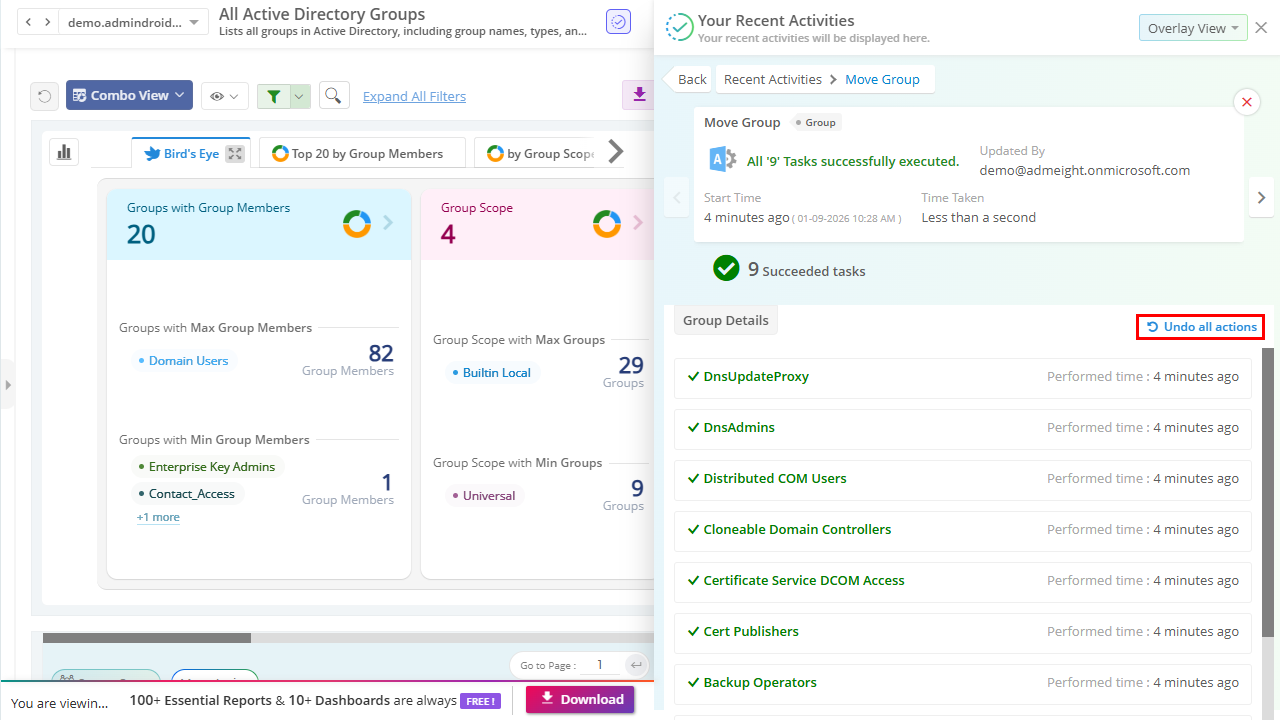Toggle the green filter button
The height and width of the screenshot is (720, 1280).
[x=273, y=96]
